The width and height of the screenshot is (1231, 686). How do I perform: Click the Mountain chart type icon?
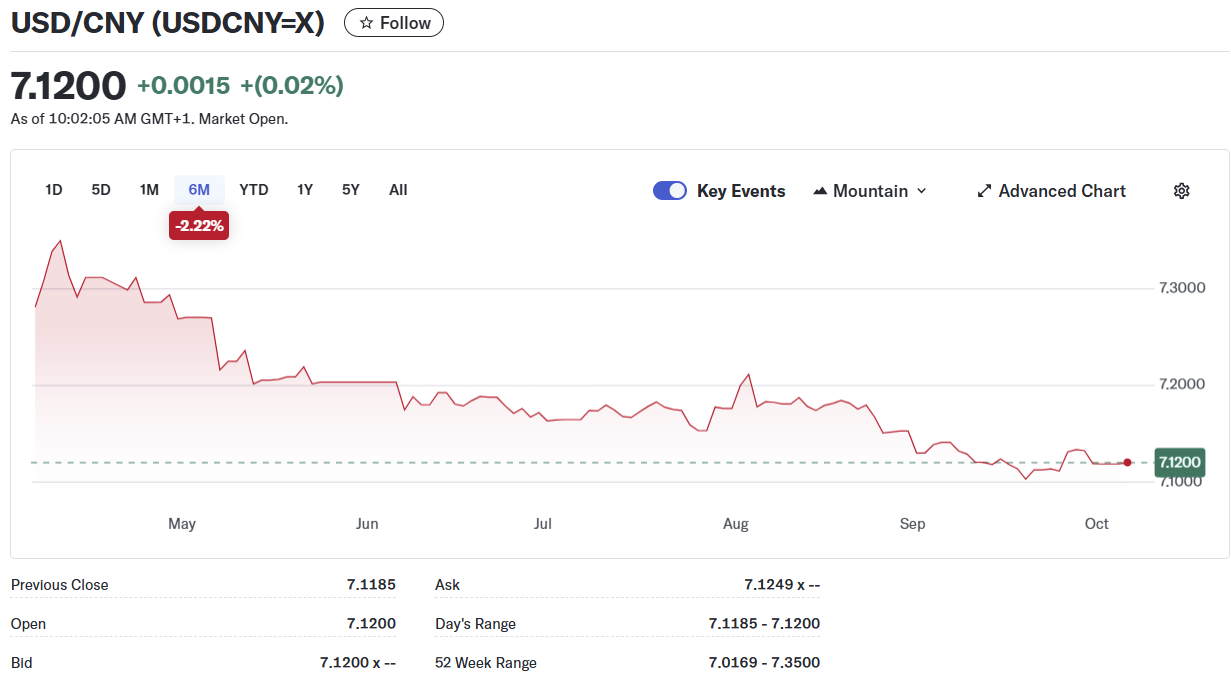tap(820, 191)
